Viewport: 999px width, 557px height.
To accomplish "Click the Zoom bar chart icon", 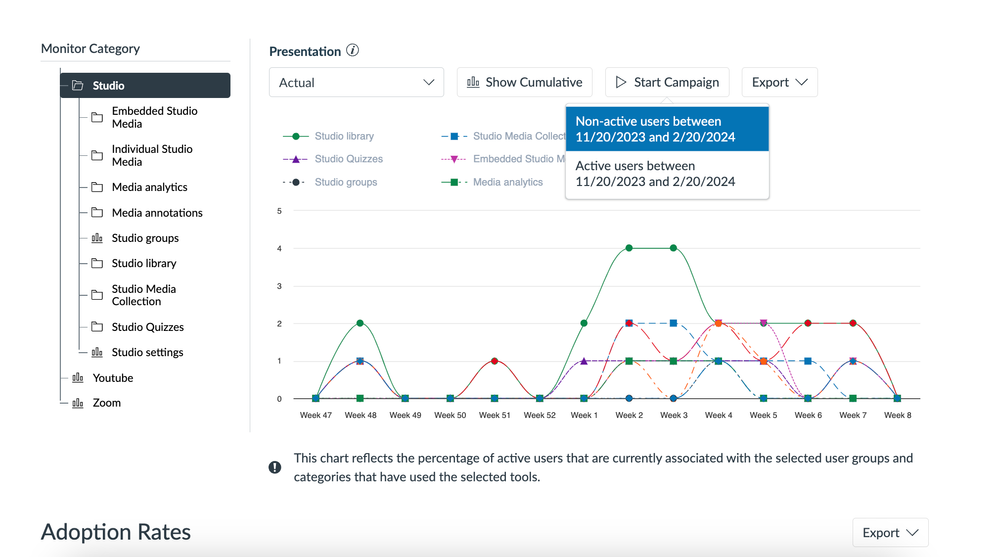I will point(78,403).
